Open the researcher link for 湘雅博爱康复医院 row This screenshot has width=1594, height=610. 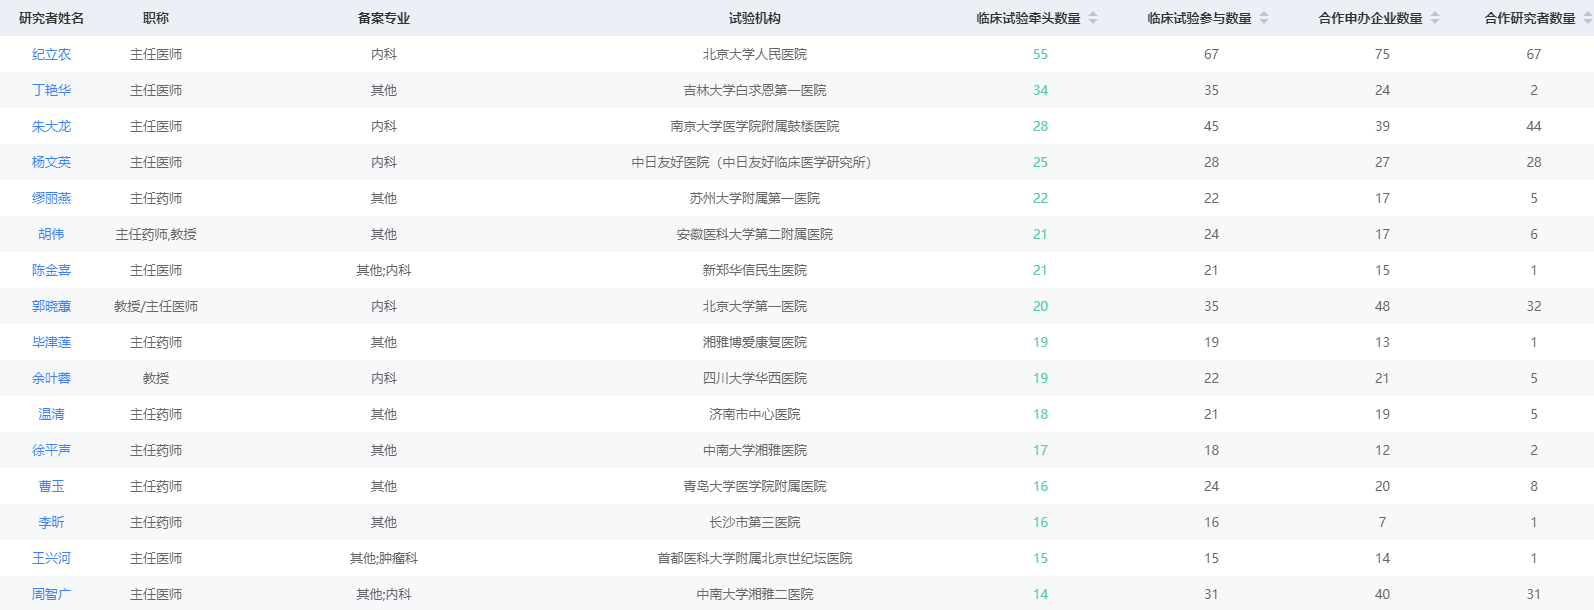click(51, 342)
